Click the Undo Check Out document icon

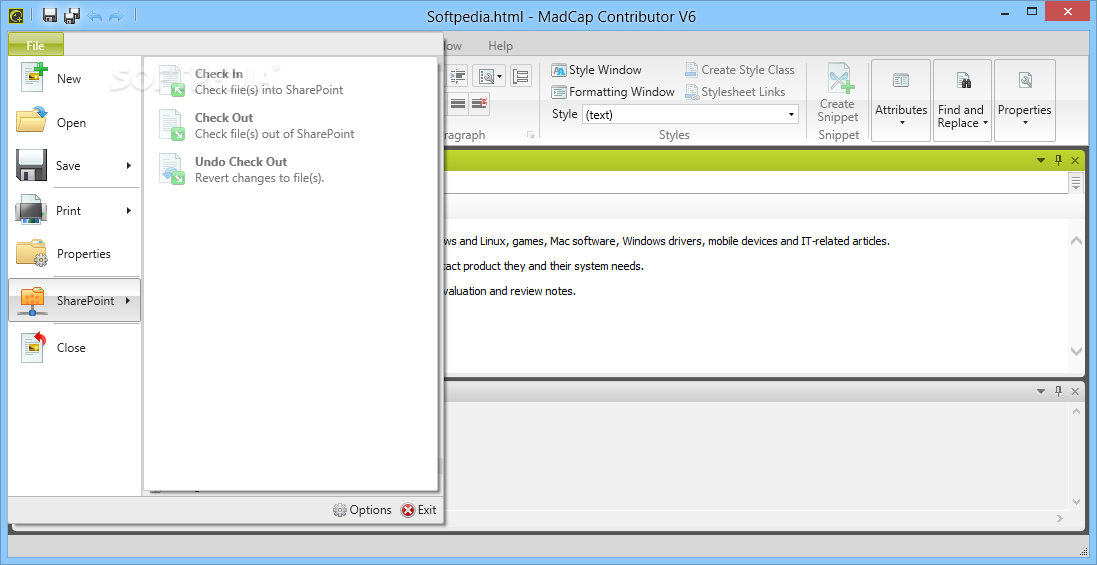click(171, 169)
